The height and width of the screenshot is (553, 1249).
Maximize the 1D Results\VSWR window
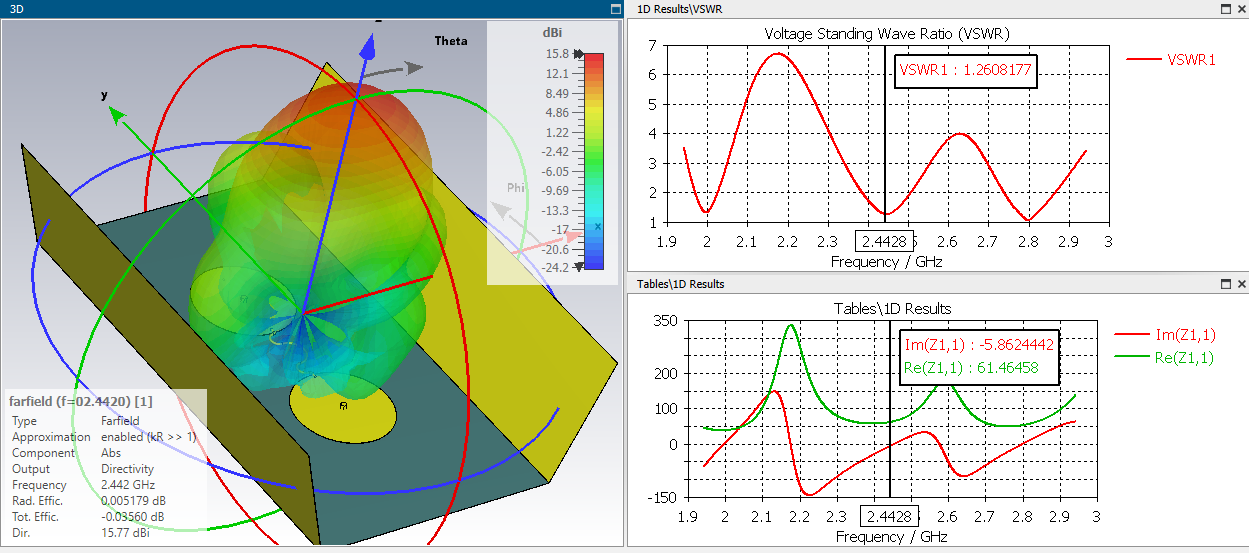pyautogui.click(x=1225, y=8)
